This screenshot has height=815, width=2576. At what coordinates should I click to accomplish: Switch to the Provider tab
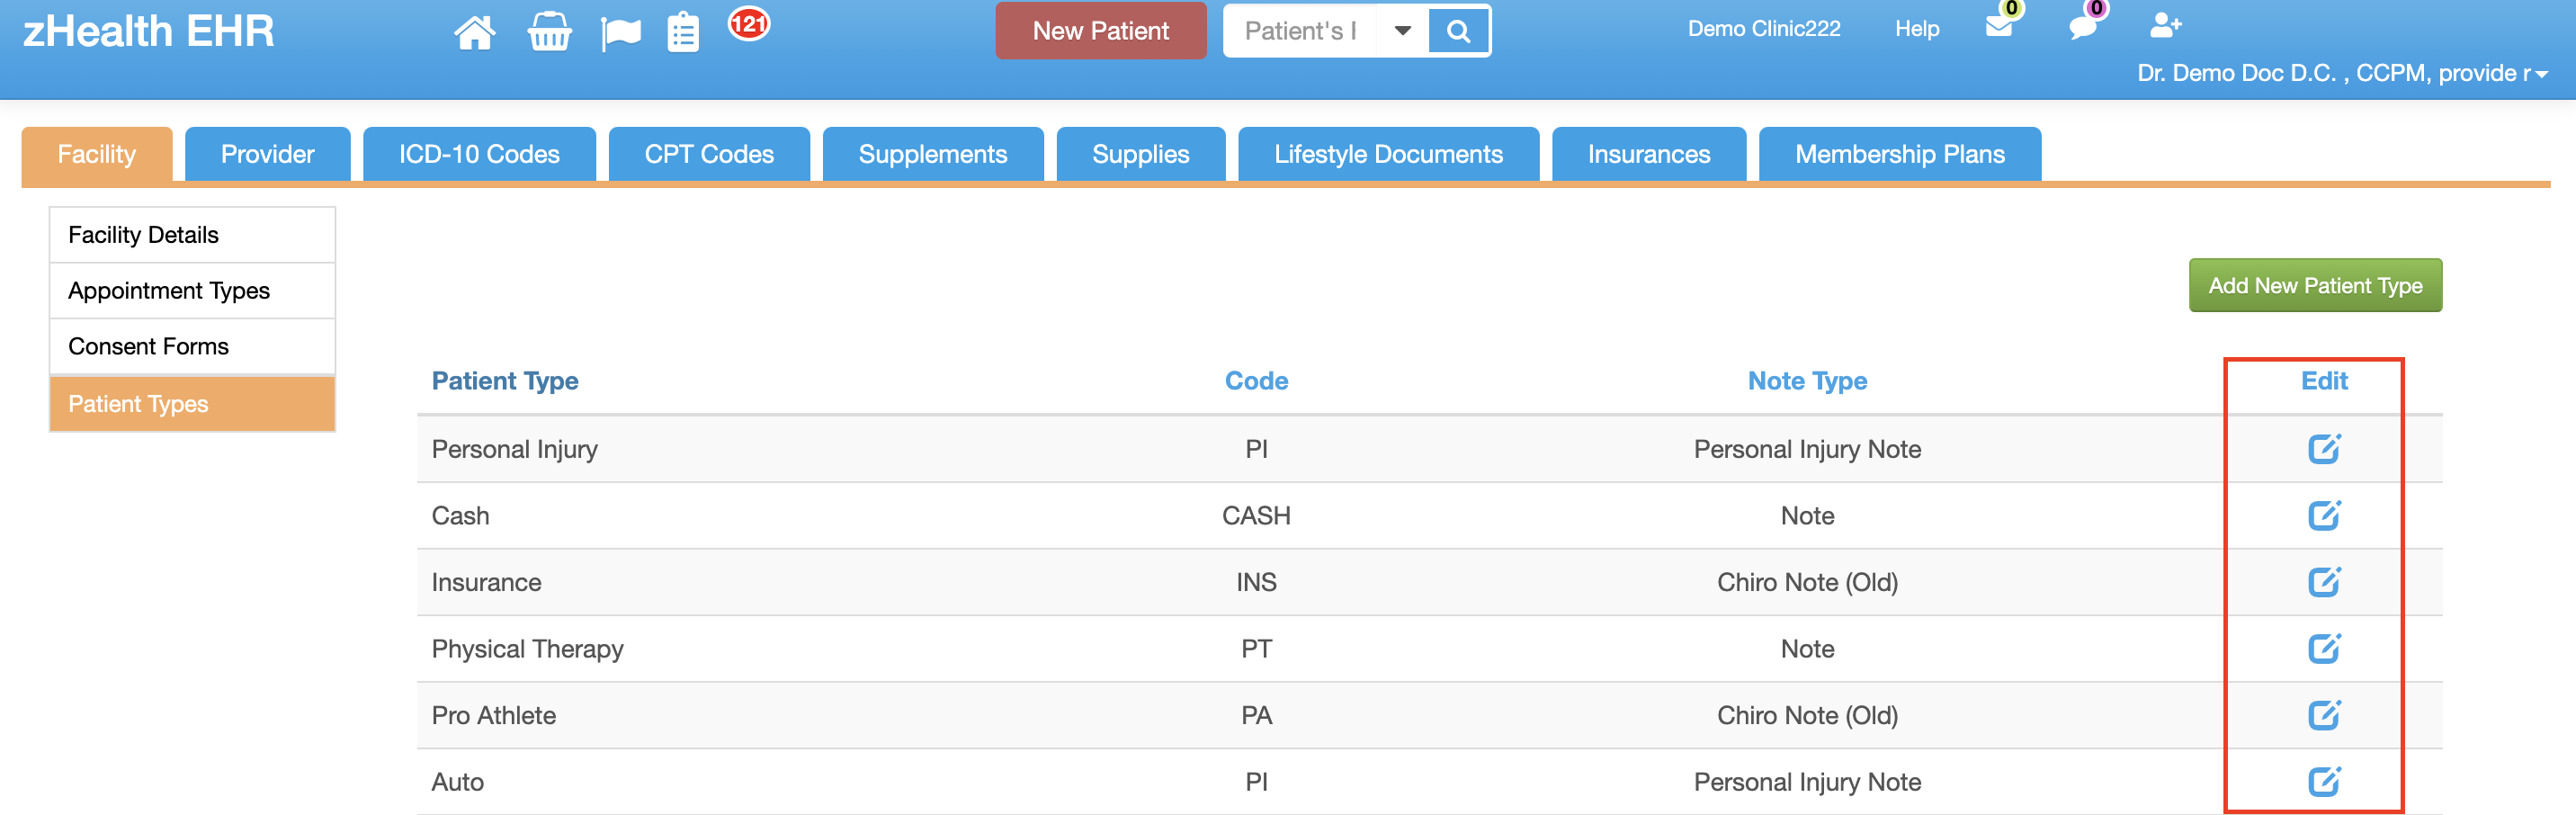tap(267, 154)
